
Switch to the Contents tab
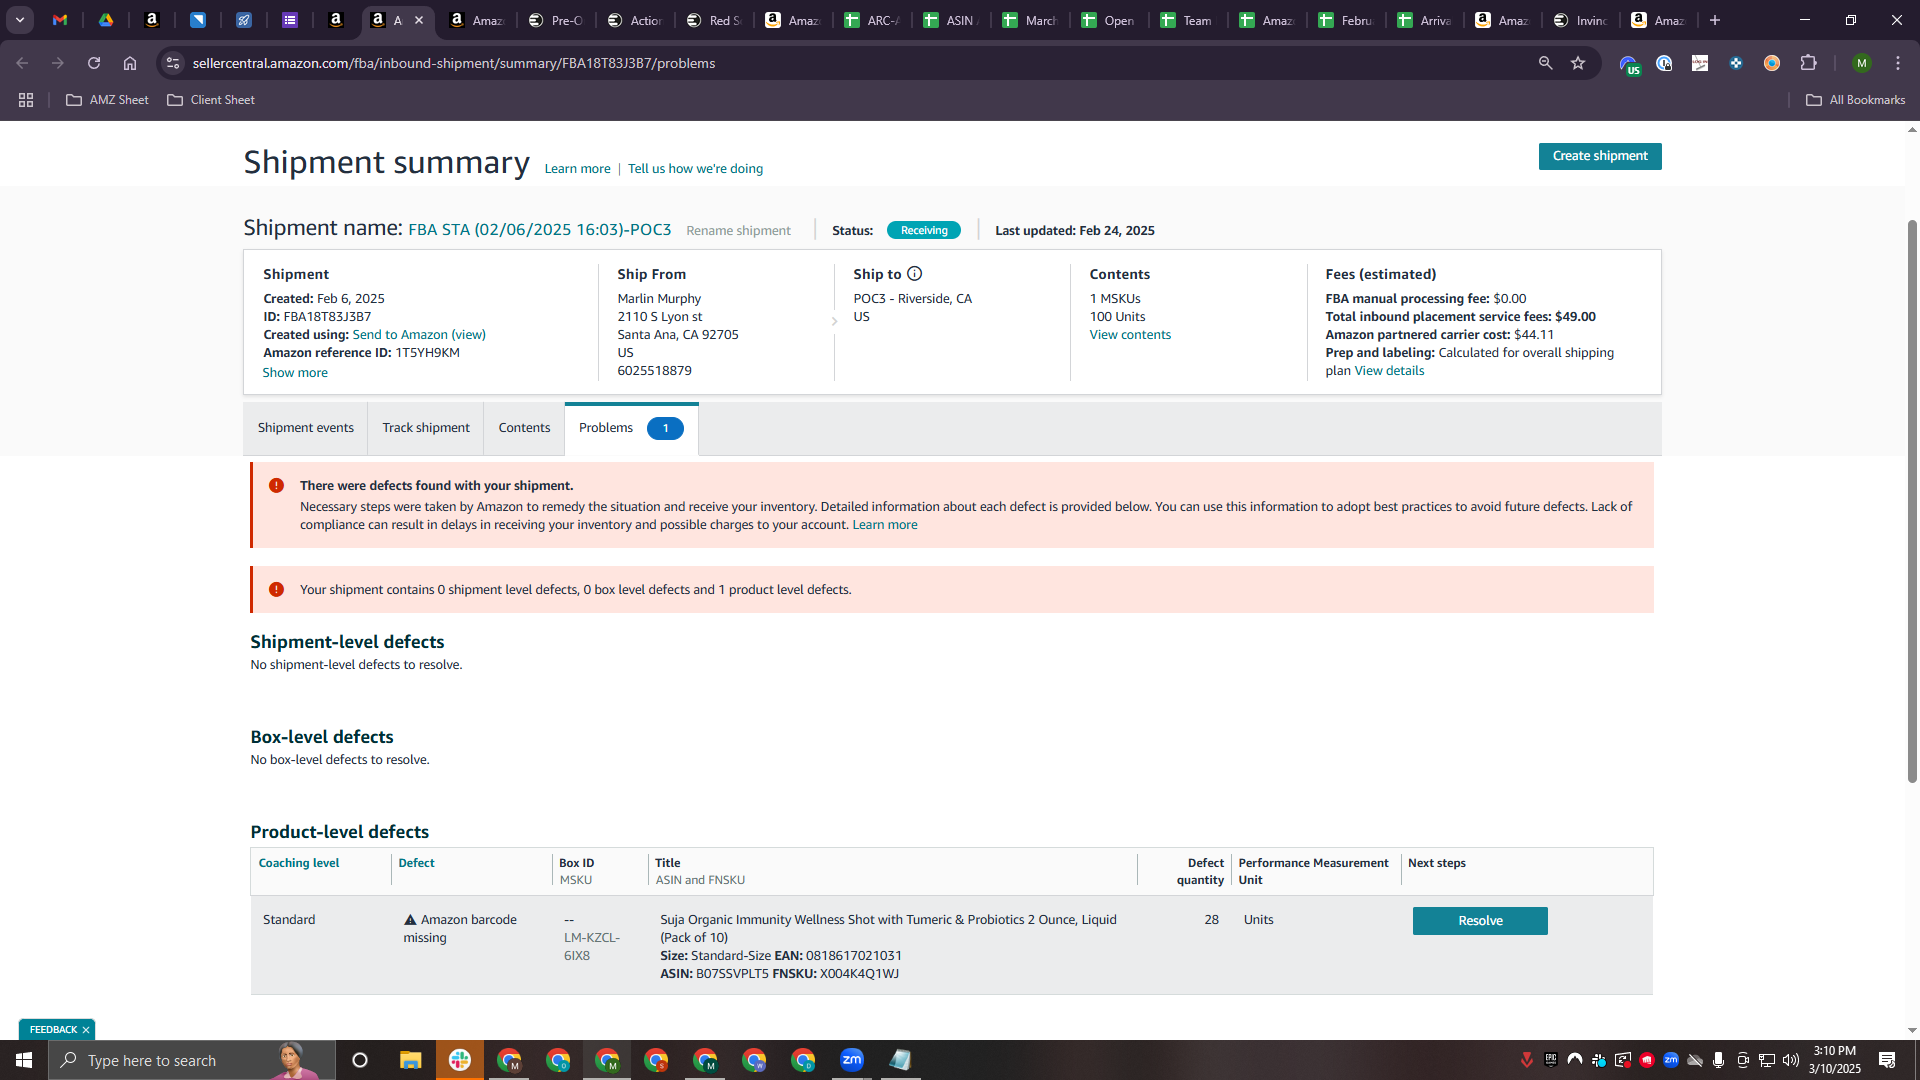pos(524,428)
